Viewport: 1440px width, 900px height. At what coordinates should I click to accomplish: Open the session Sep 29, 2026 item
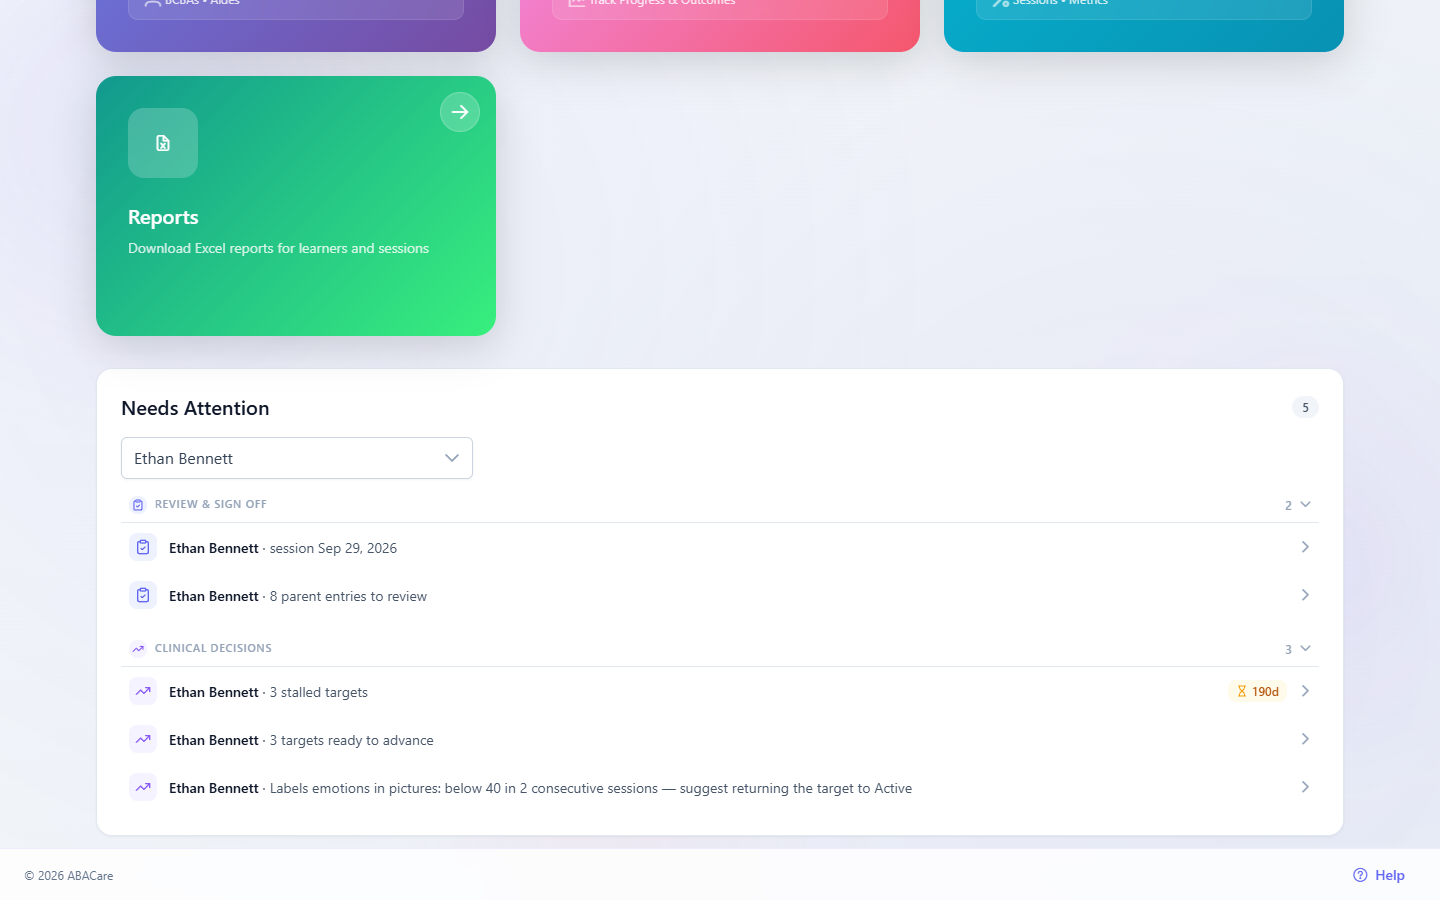click(x=720, y=548)
